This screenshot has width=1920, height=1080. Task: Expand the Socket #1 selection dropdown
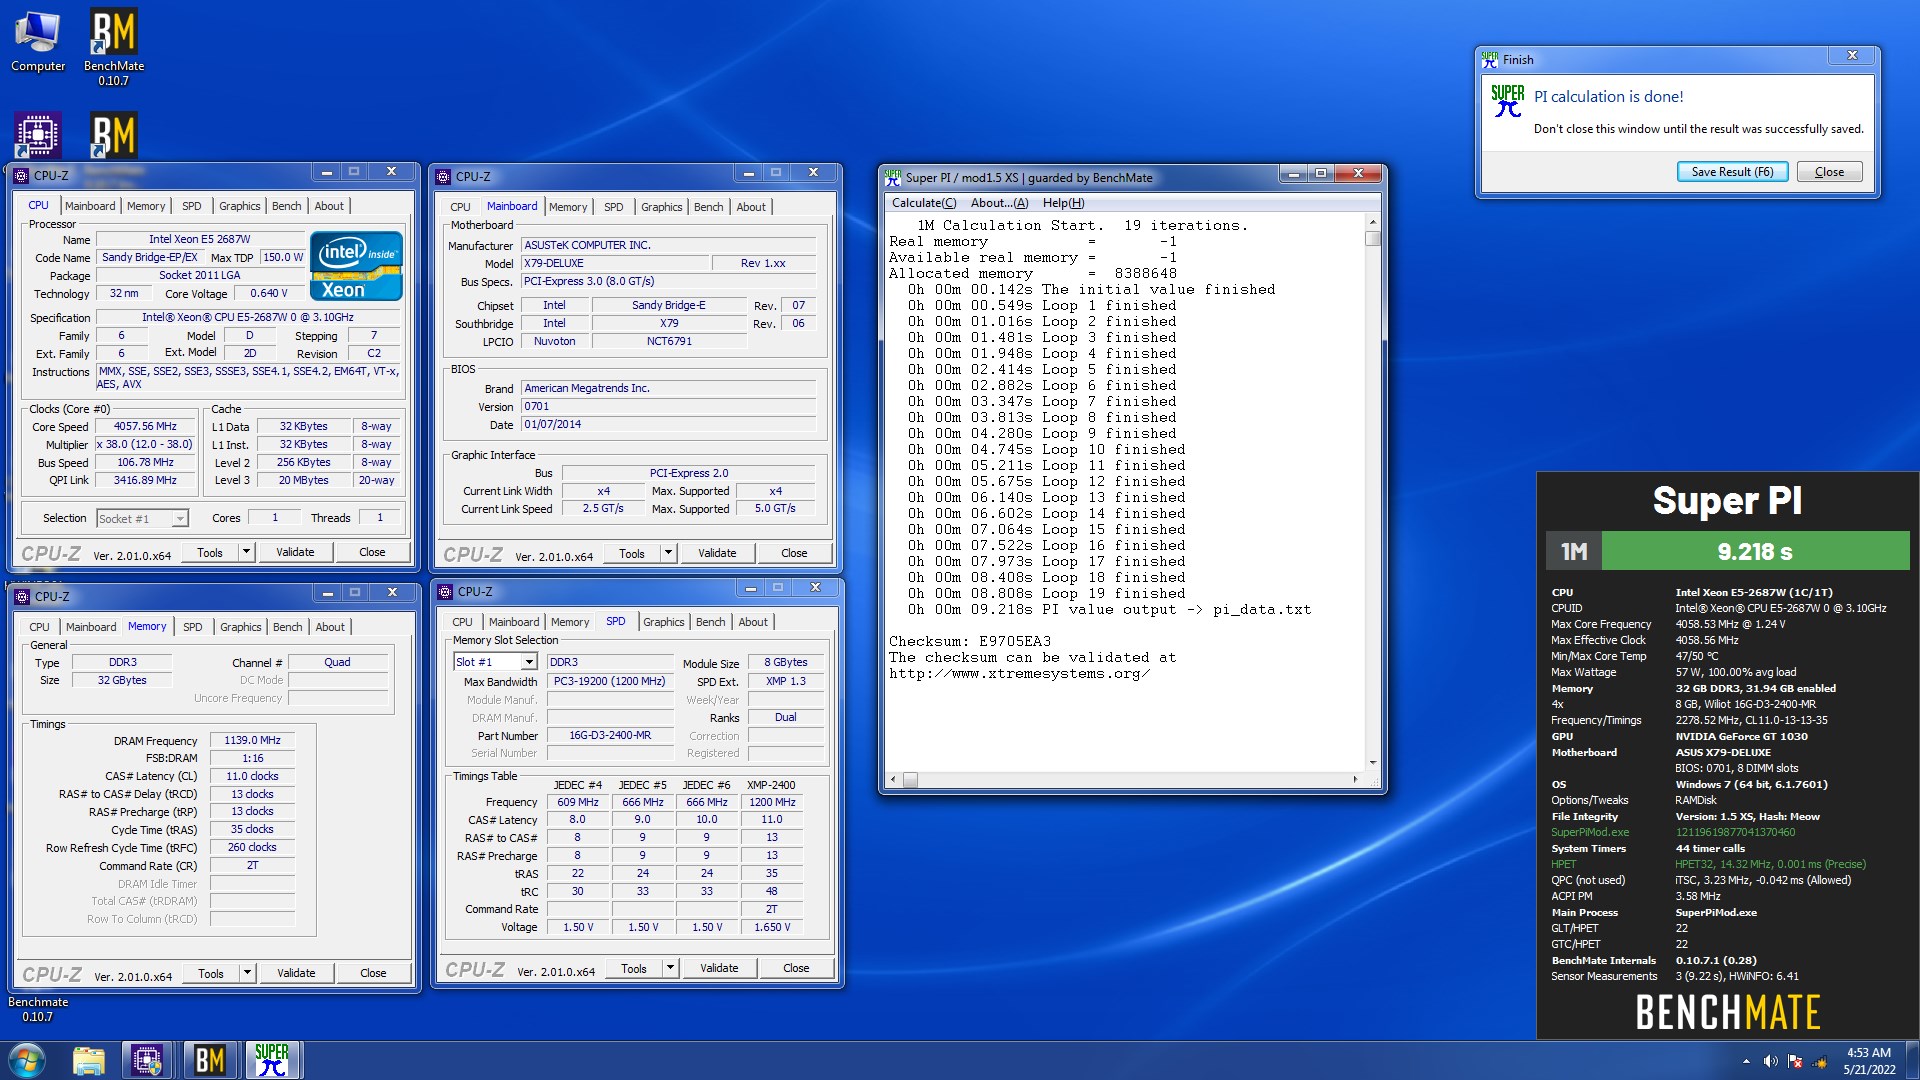(x=180, y=519)
